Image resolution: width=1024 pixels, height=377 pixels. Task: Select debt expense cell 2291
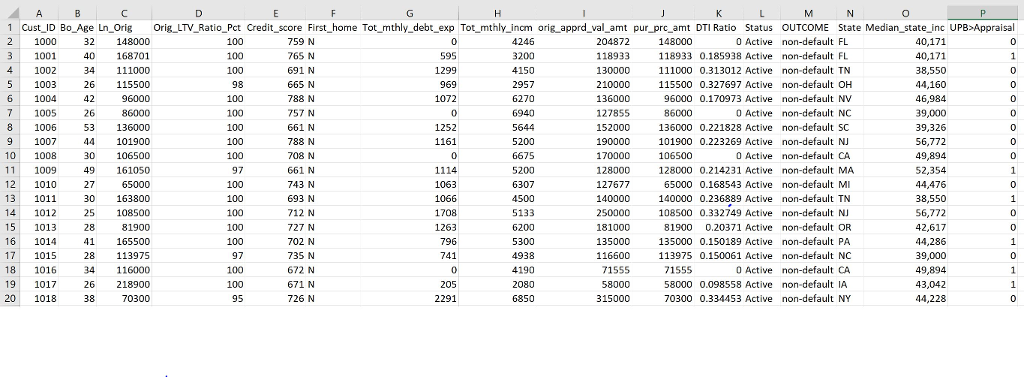[409, 298]
